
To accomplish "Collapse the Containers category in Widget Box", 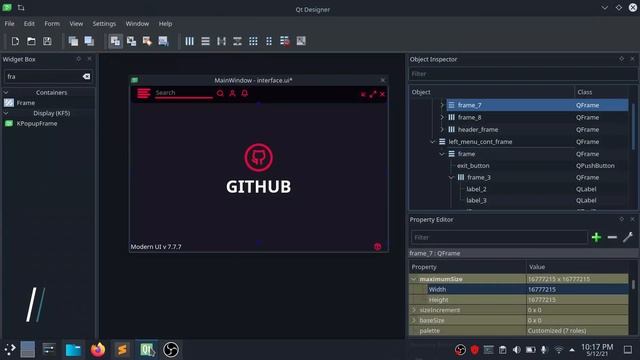I will (6, 93).
